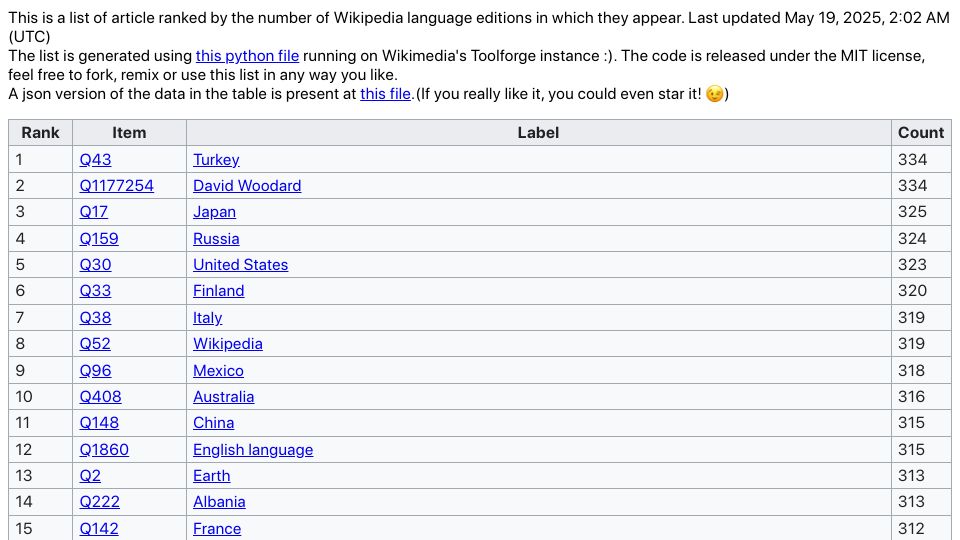Open the Q148 item link
This screenshot has height=540, width=960.
pos(99,422)
